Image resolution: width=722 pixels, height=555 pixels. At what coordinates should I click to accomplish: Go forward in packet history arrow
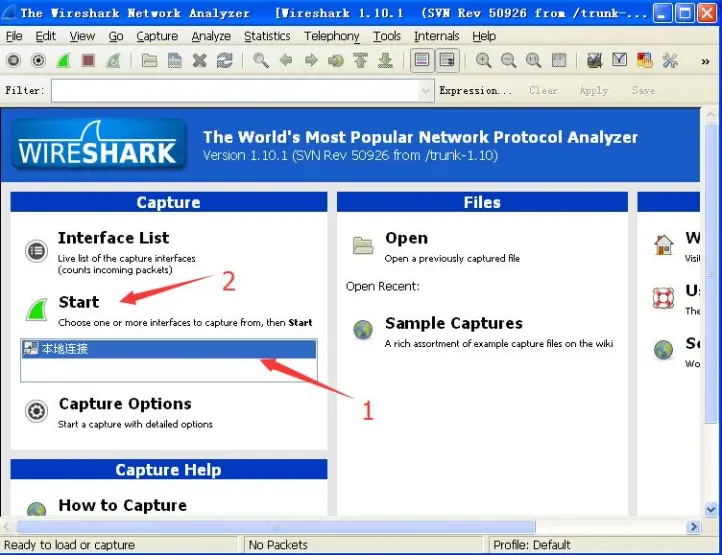tap(311, 60)
